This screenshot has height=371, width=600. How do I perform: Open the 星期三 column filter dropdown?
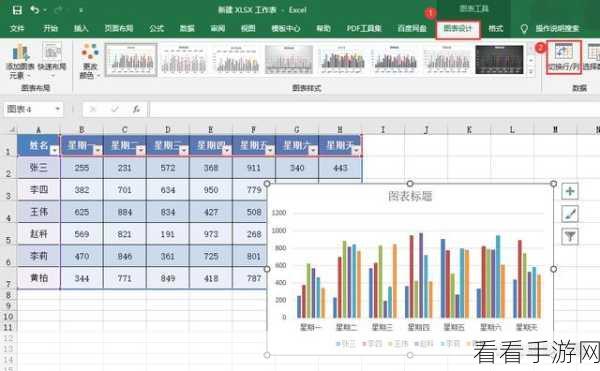tap(184, 151)
